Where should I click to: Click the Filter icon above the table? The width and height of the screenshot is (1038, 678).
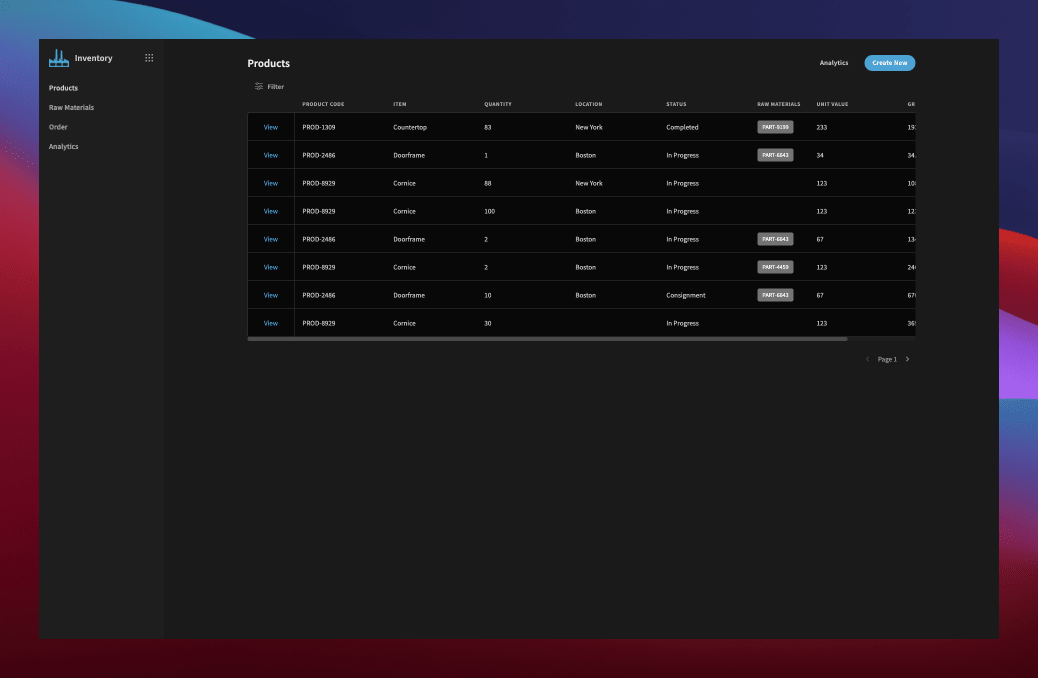[x=259, y=86]
